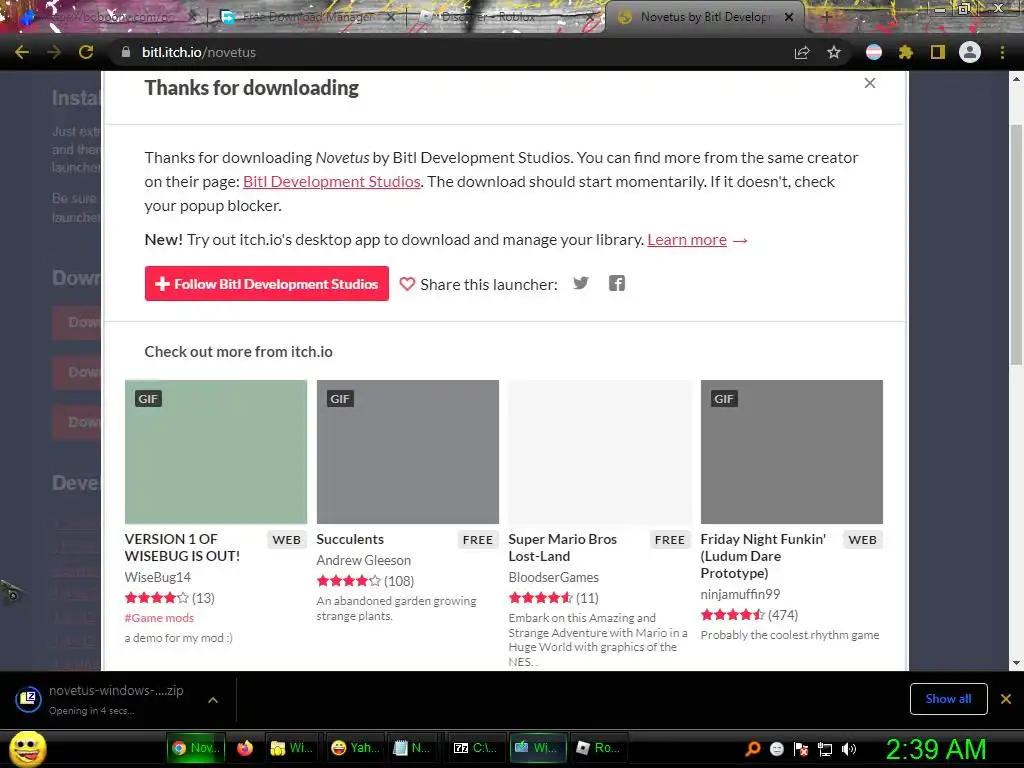Click the tray magnifier search icon

coord(752,749)
